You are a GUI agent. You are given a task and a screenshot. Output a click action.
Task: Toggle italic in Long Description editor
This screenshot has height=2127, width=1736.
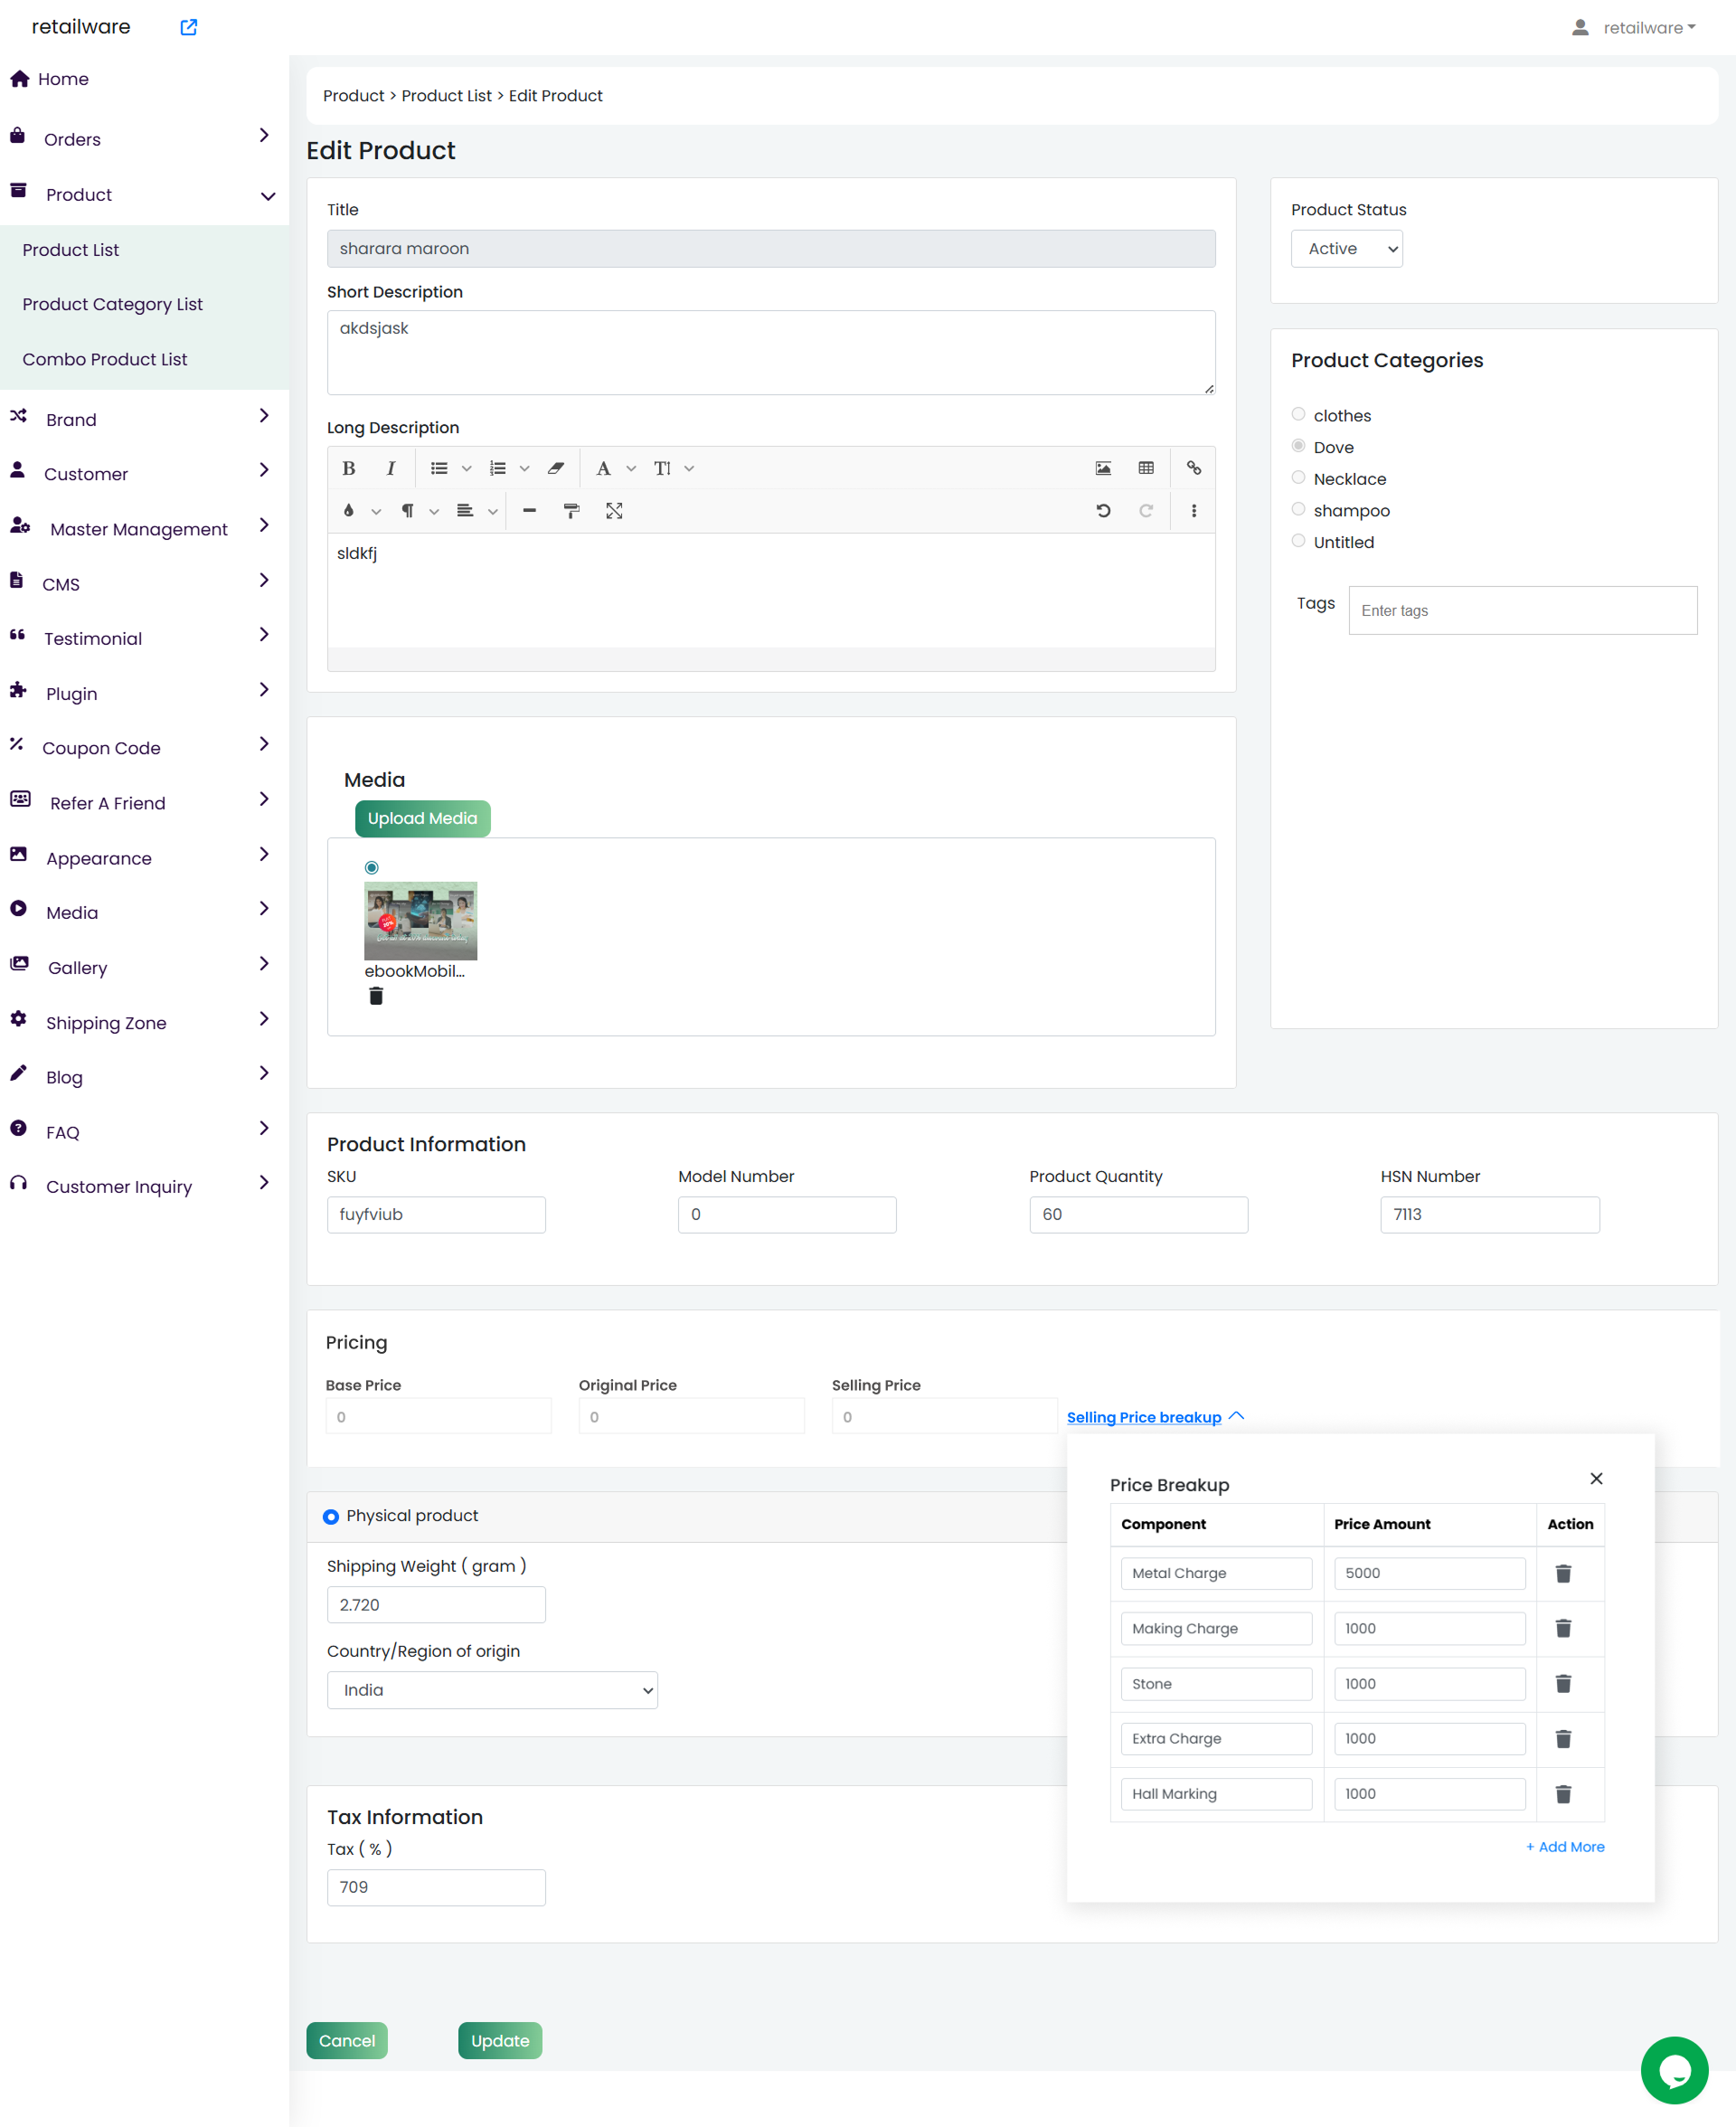391,468
